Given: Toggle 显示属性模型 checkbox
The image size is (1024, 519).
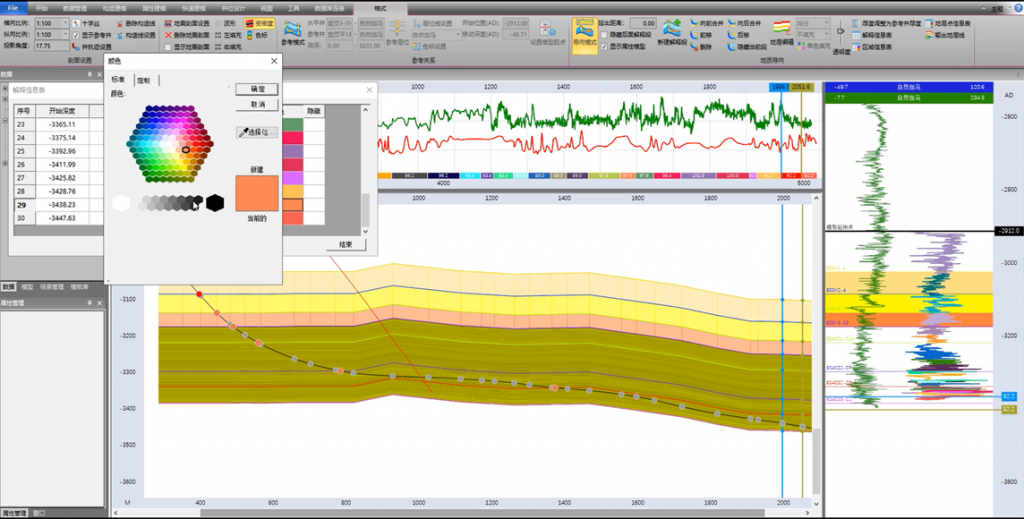Looking at the screenshot, I should (604, 47).
